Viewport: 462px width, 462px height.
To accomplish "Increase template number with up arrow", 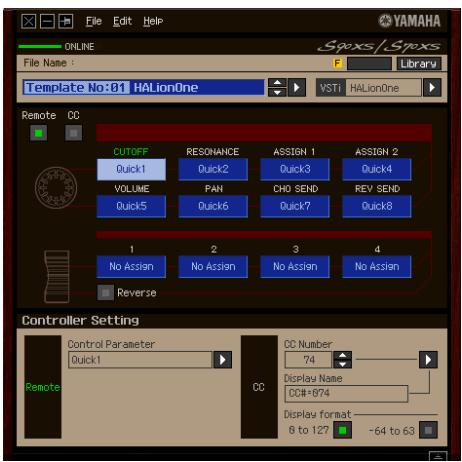I will pos(277,83).
